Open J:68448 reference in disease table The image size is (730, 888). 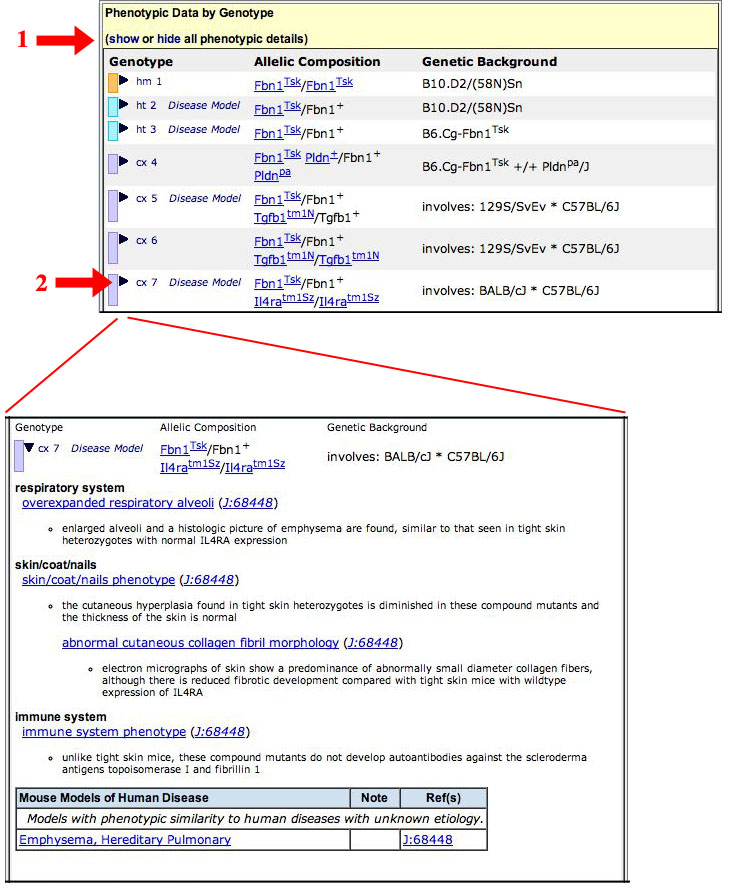tap(426, 840)
